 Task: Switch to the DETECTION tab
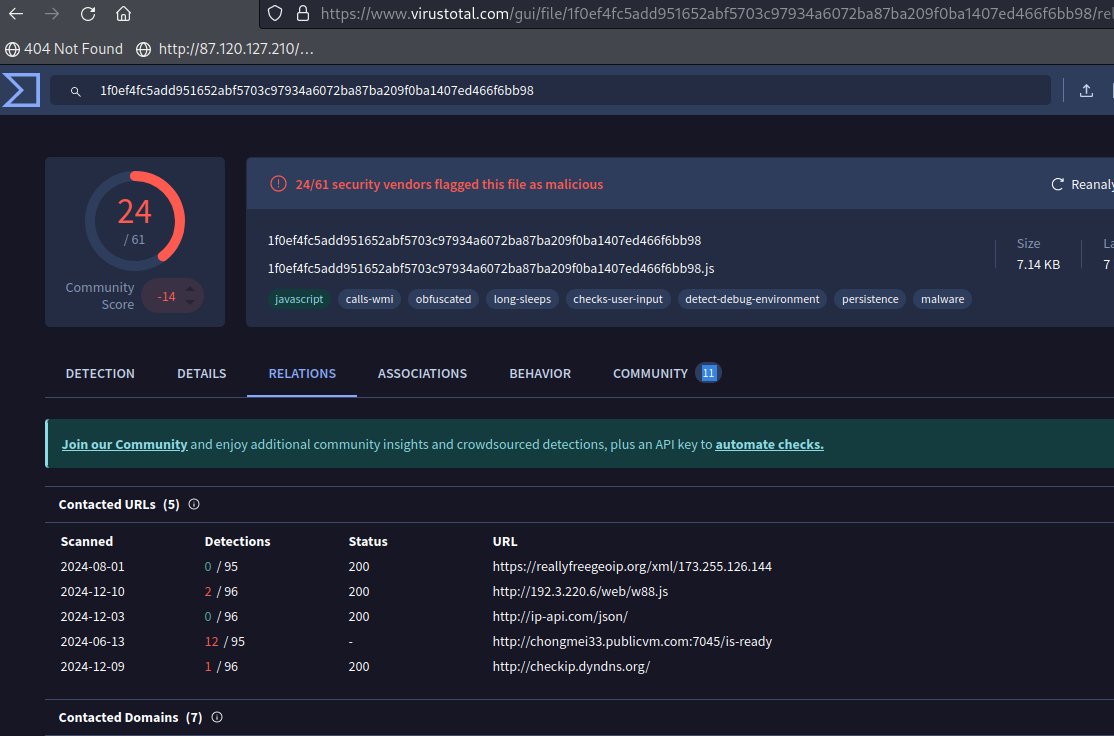pos(100,374)
